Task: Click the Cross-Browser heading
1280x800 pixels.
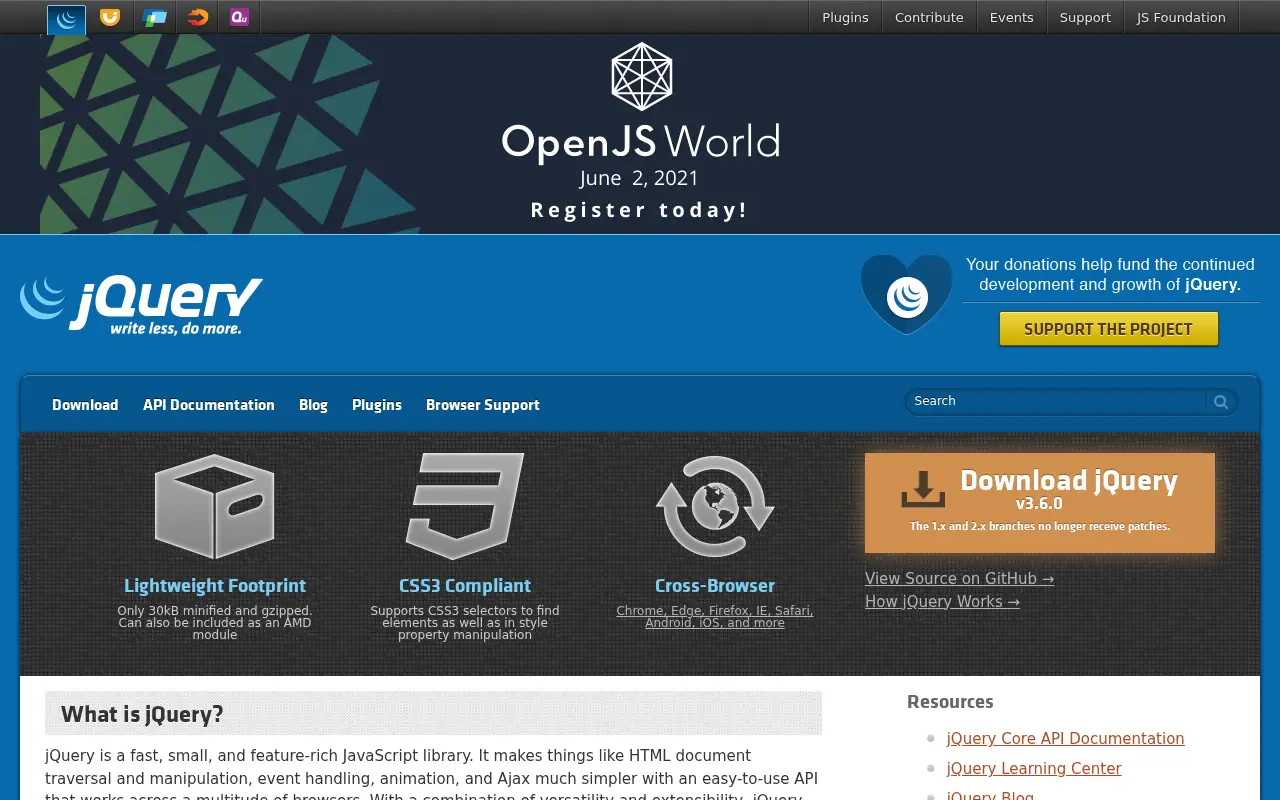Action: click(x=715, y=586)
